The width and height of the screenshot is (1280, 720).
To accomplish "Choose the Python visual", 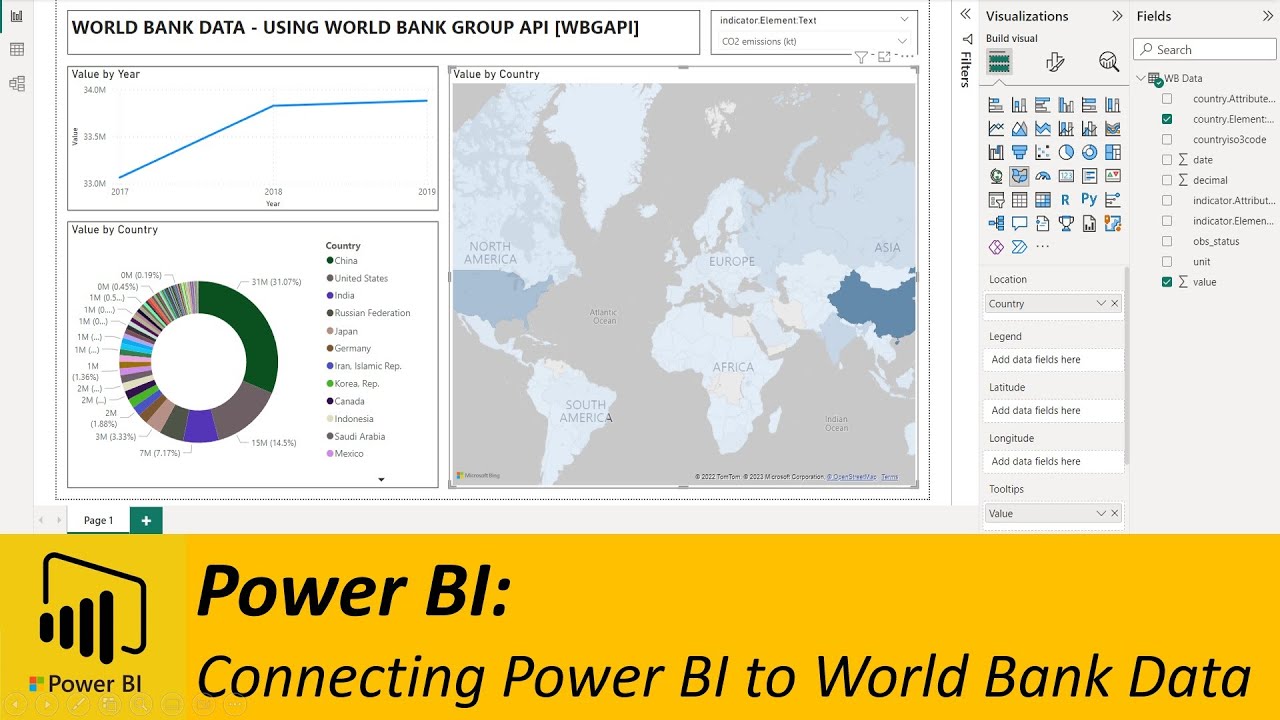I will click(x=1089, y=200).
